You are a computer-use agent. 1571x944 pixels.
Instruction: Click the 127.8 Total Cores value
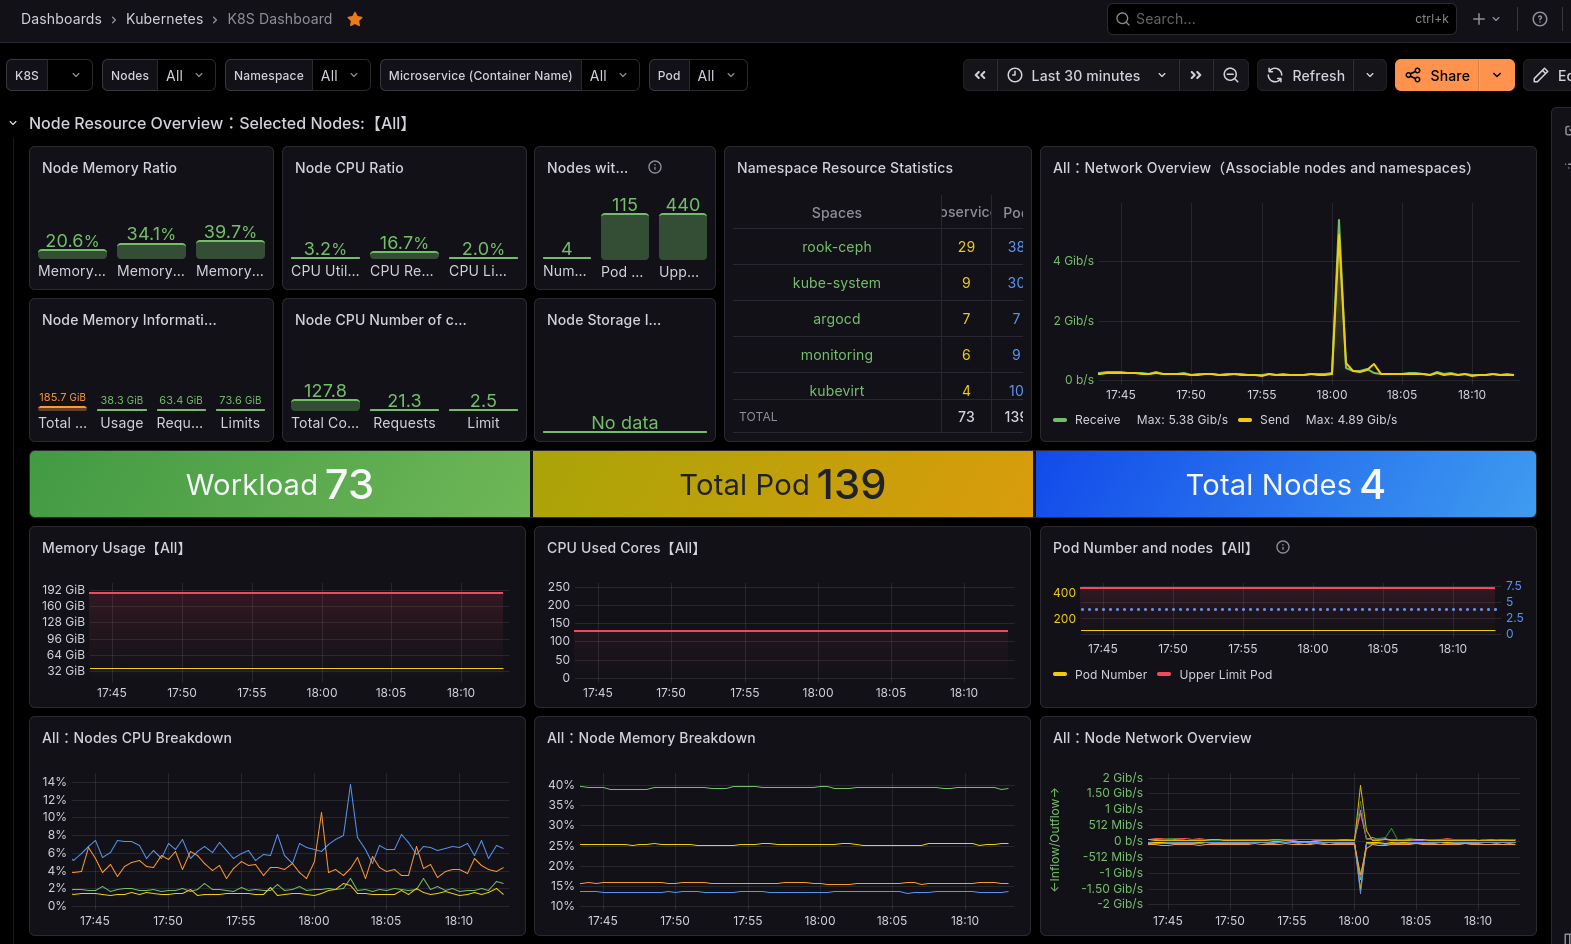(325, 390)
